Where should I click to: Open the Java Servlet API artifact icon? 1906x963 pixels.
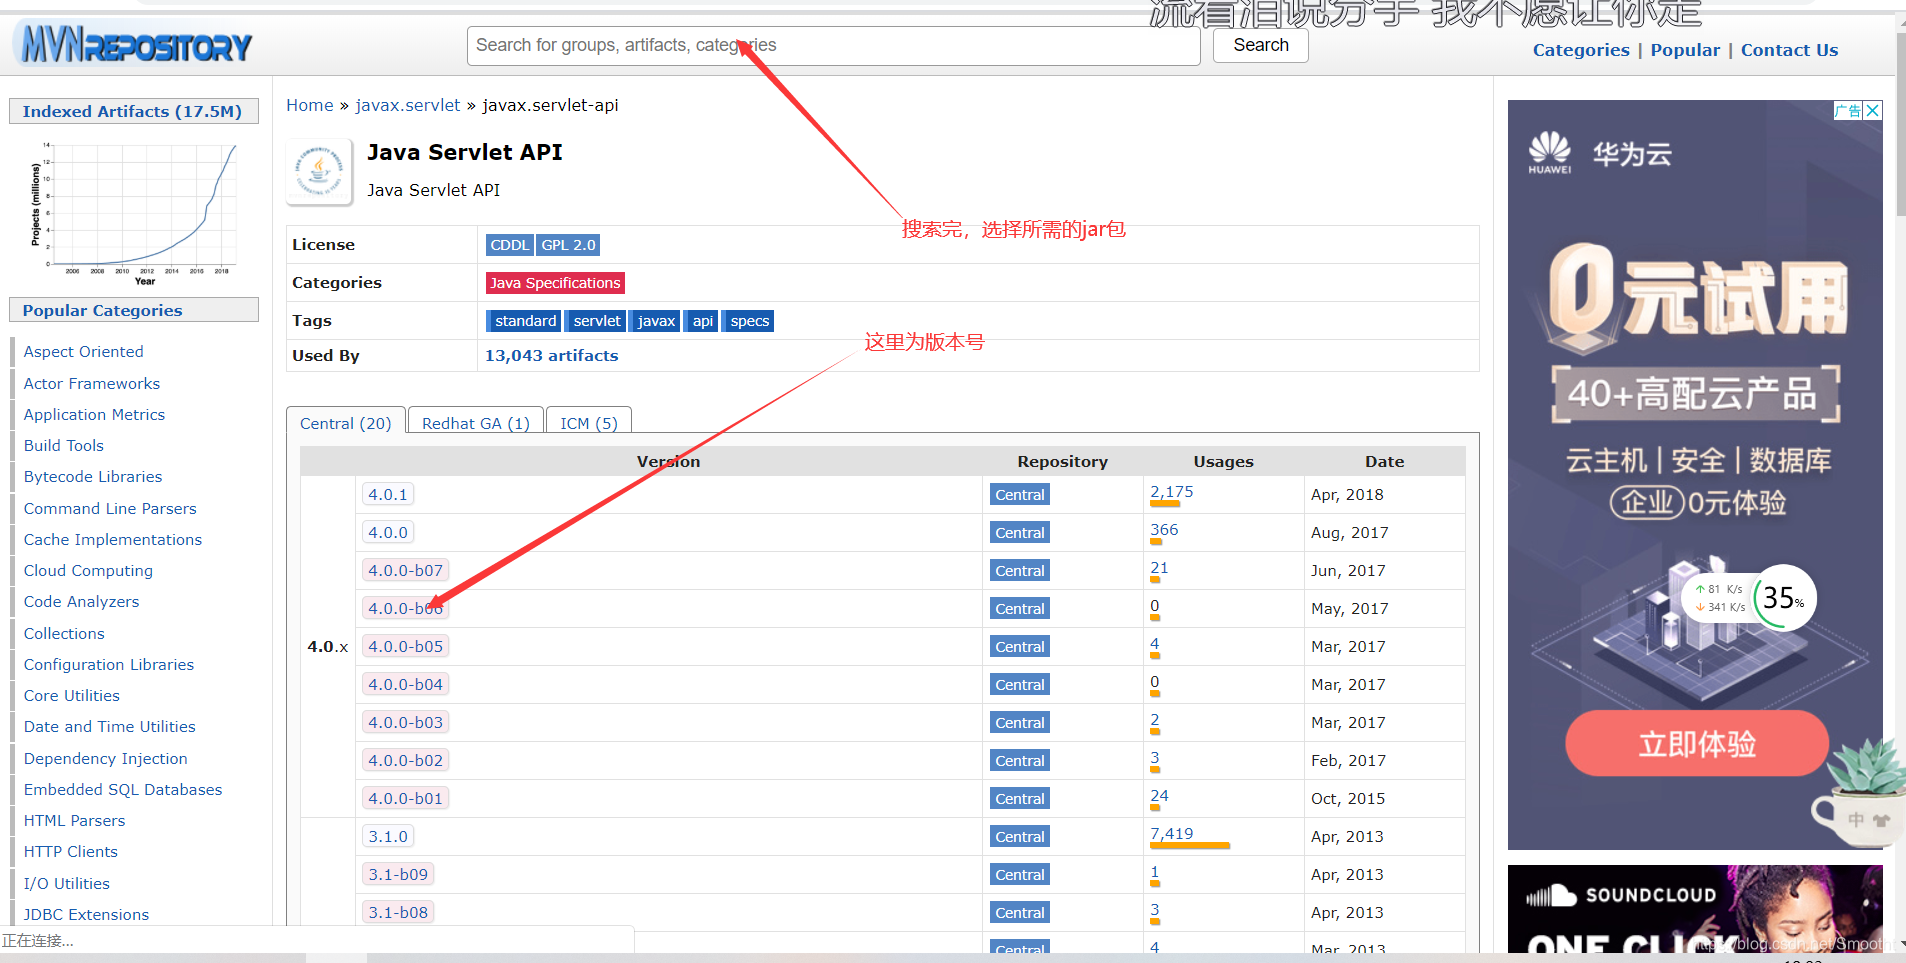pos(320,171)
